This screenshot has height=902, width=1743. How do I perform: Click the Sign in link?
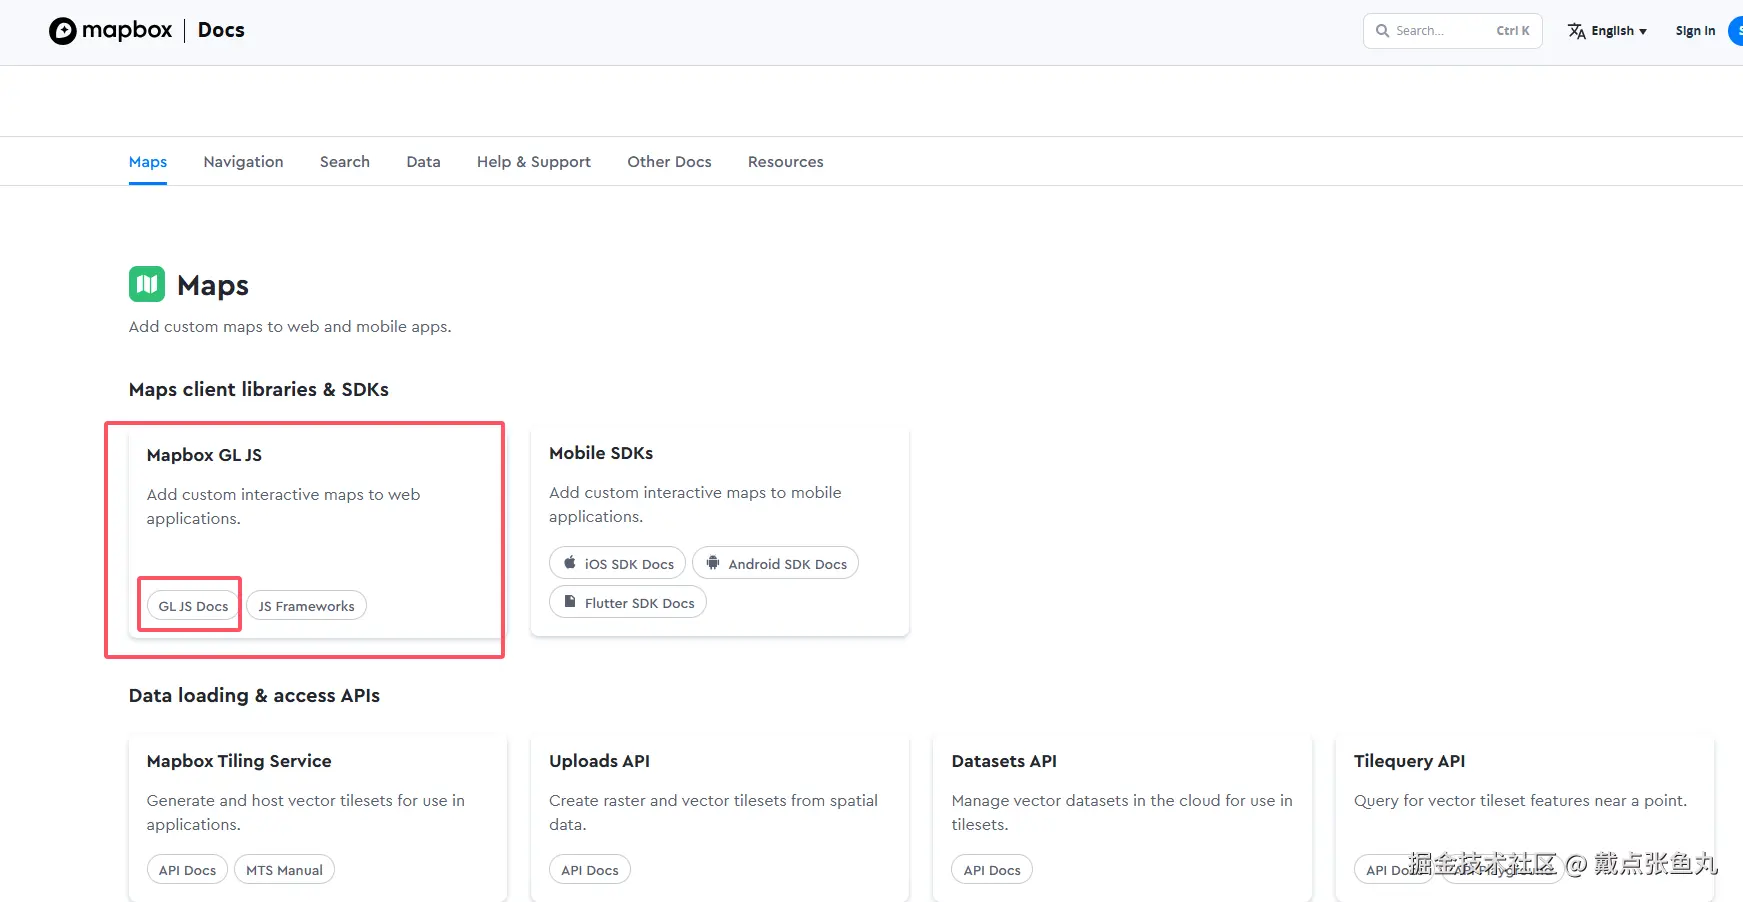point(1695,31)
